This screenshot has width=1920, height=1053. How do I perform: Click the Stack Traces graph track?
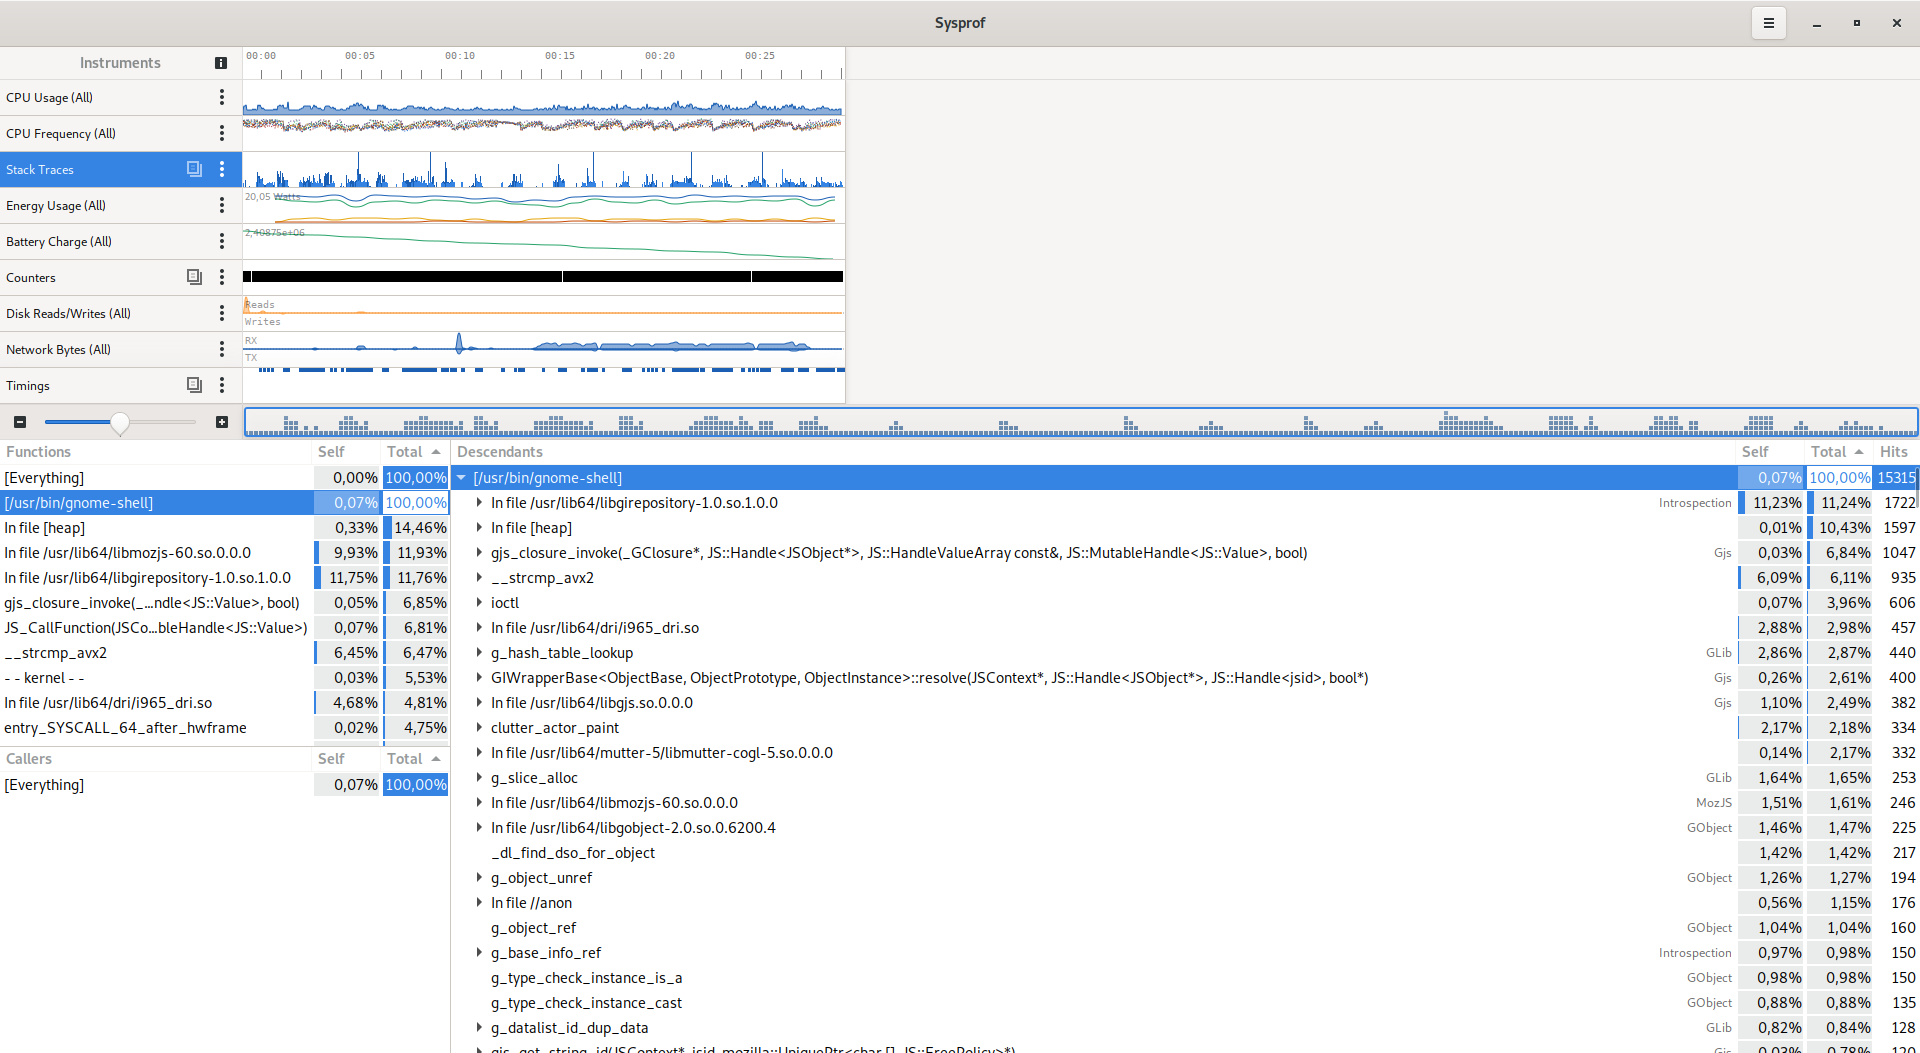tap(544, 169)
